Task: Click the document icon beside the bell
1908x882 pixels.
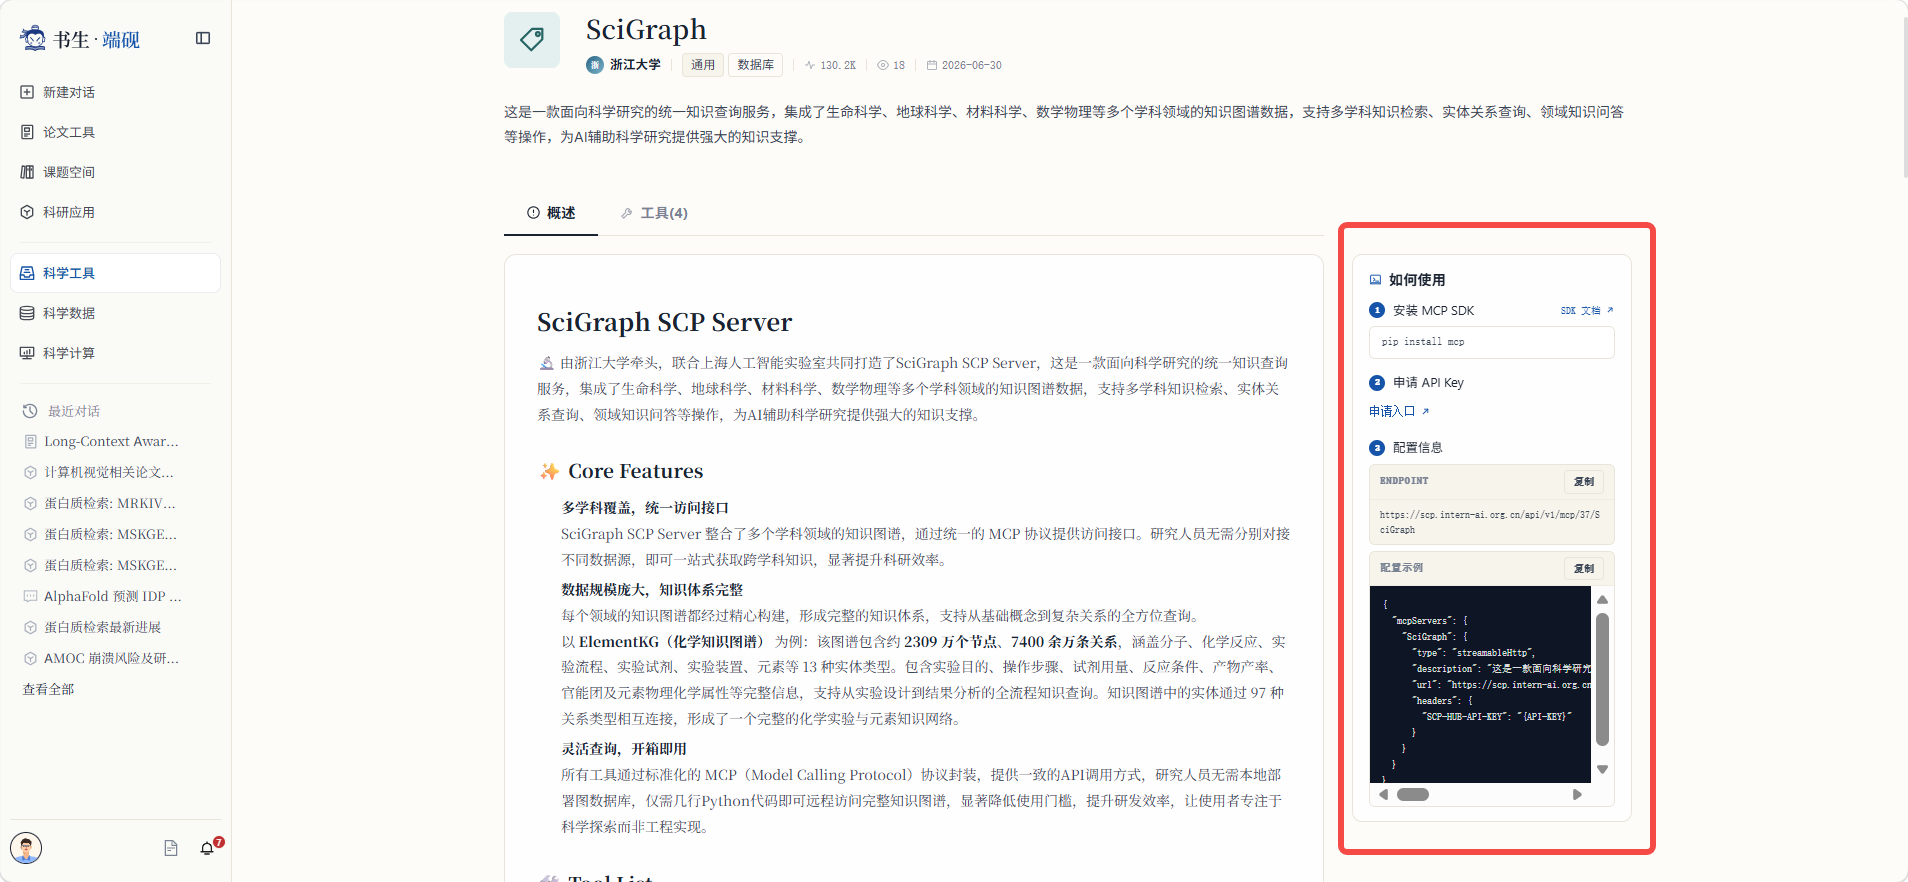Action: pyautogui.click(x=171, y=848)
